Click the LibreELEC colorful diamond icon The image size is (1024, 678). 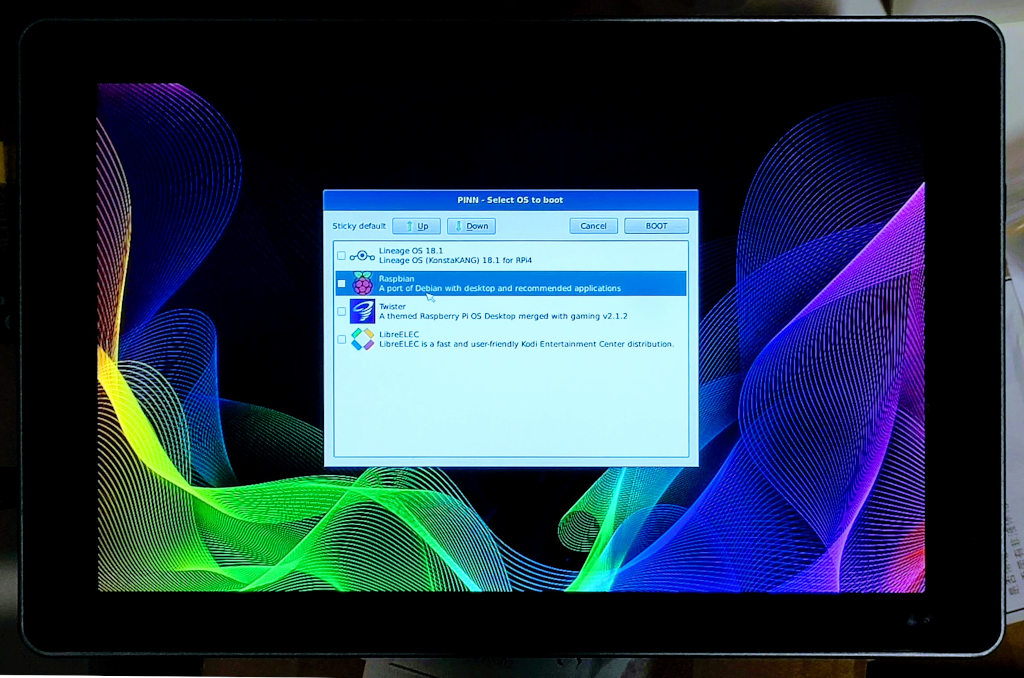pyautogui.click(x=362, y=339)
